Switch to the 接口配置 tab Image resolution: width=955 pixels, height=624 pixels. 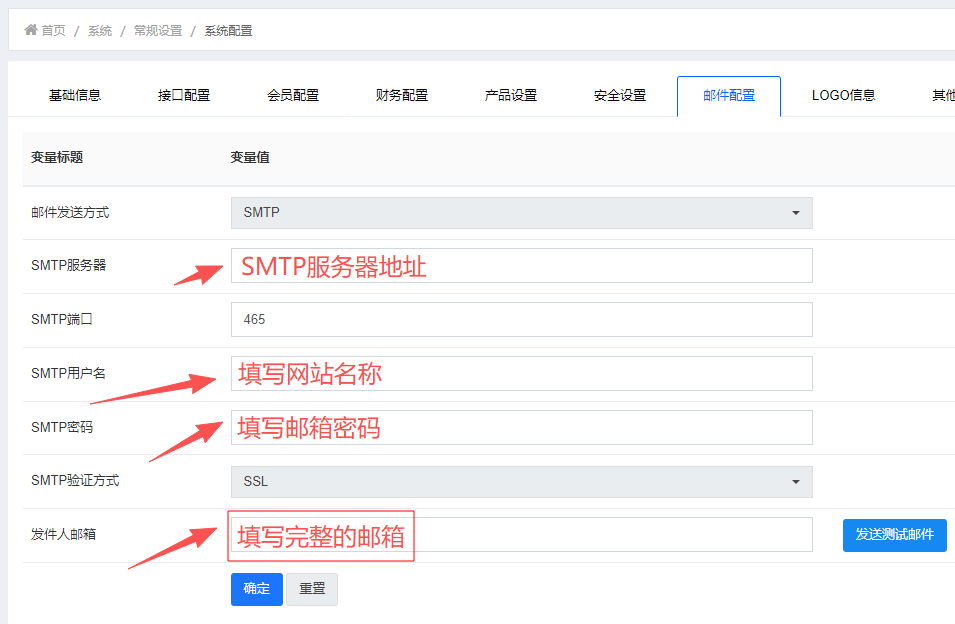click(x=184, y=96)
